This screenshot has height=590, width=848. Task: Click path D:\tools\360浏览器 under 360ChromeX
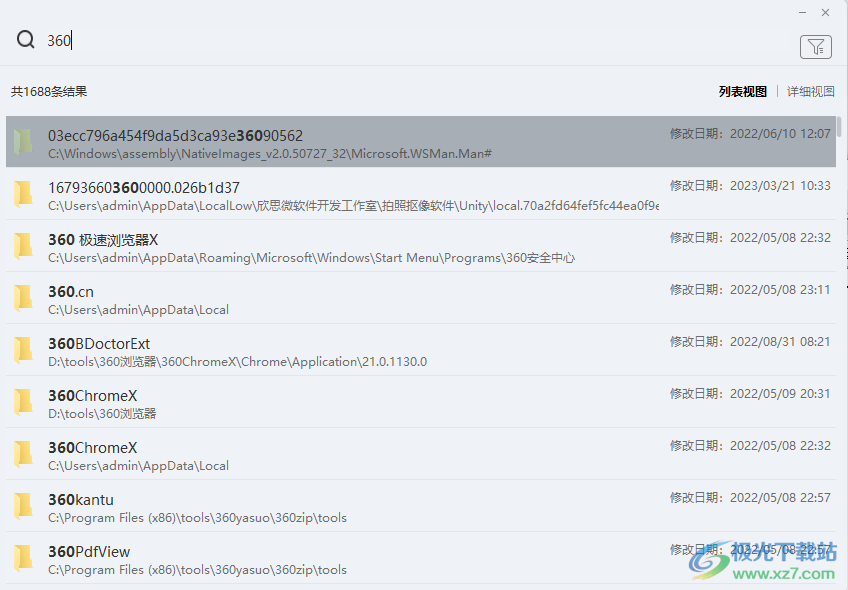tap(102, 414)
